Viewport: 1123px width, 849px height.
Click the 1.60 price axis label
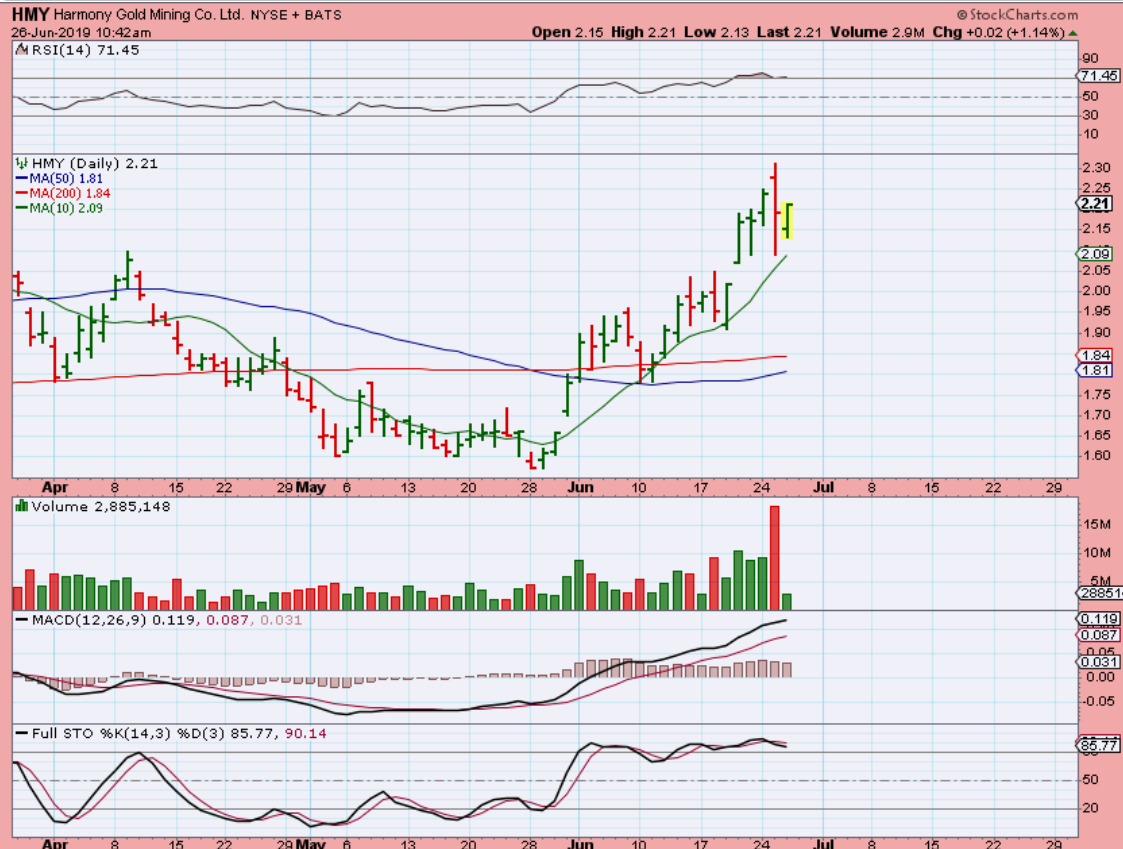coord(1096,456)
